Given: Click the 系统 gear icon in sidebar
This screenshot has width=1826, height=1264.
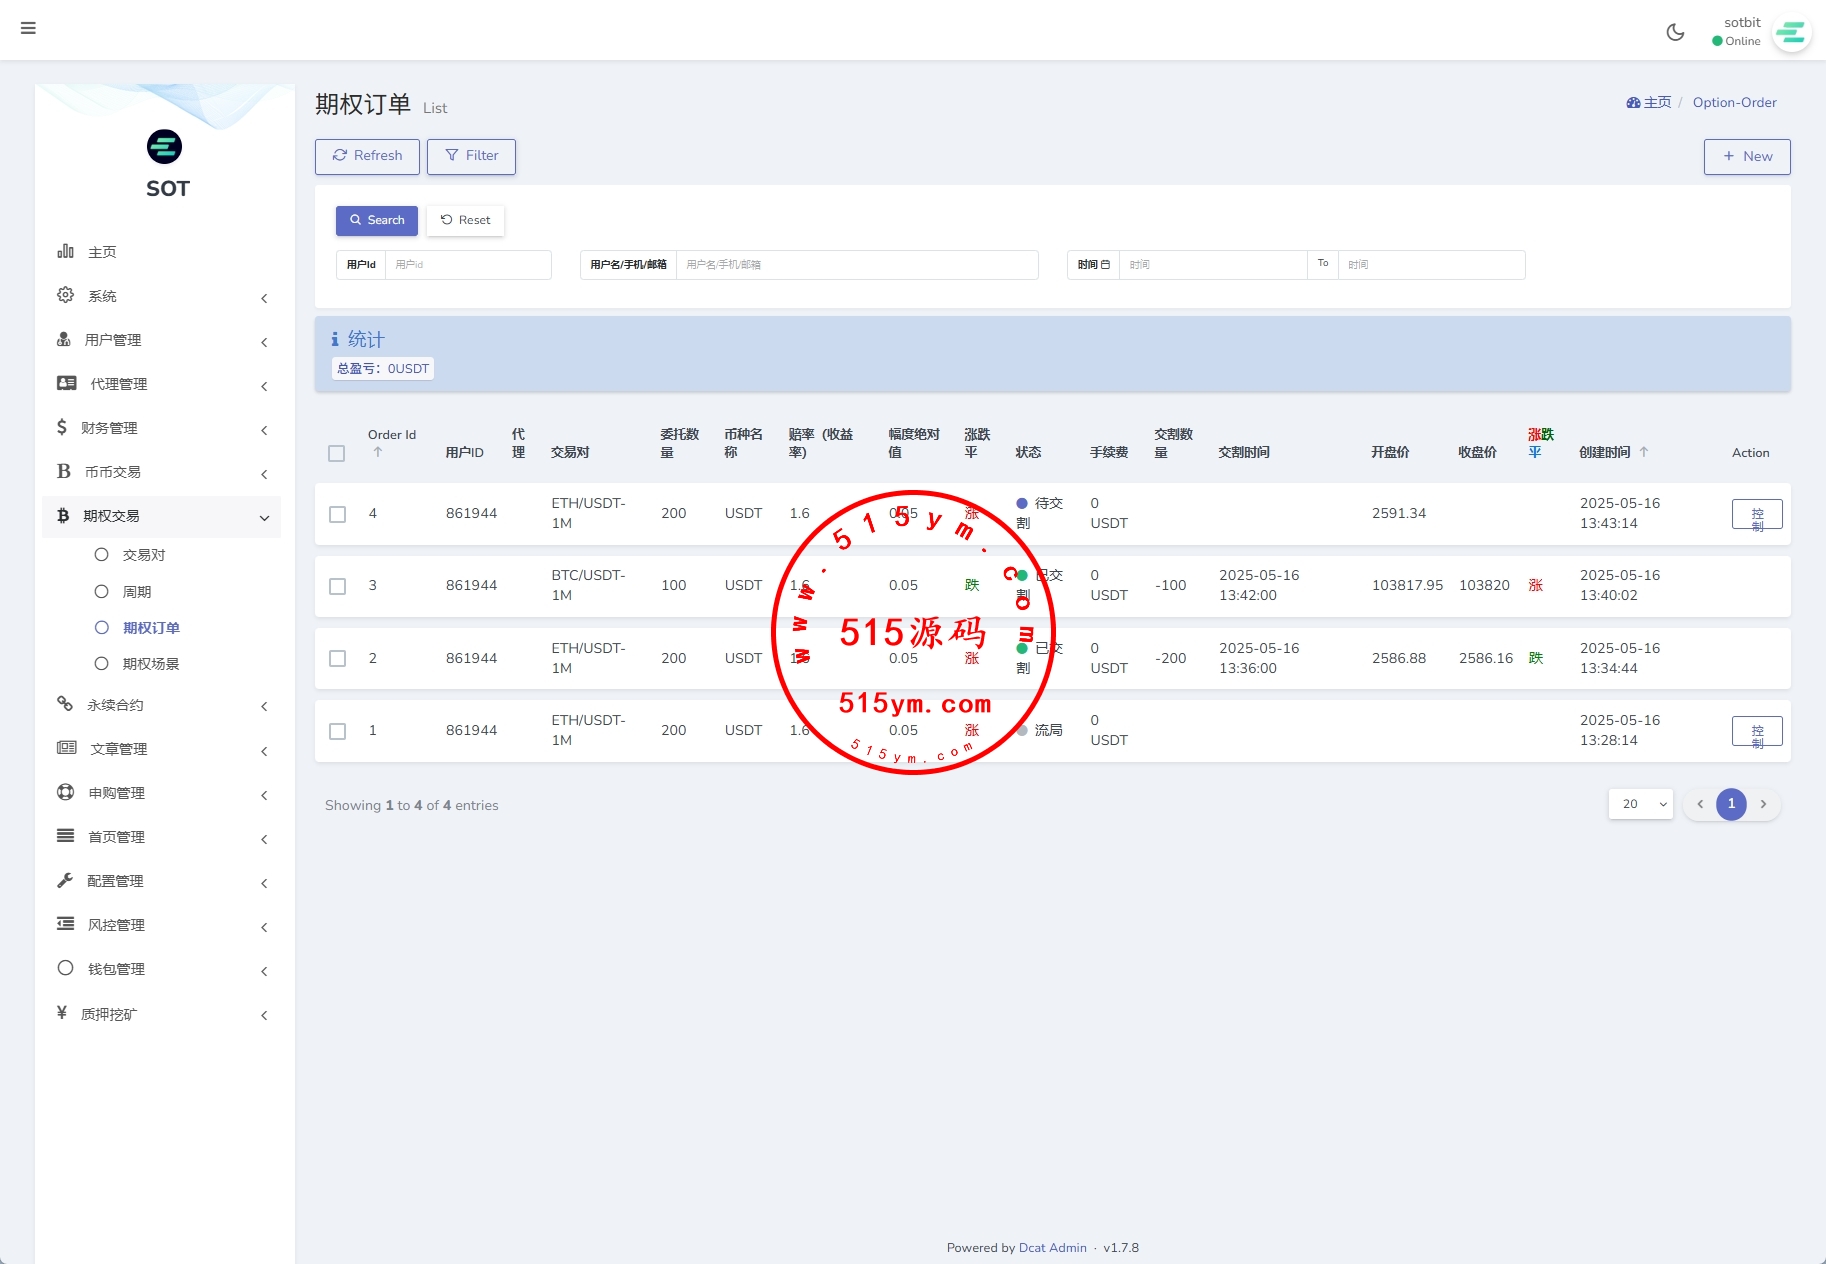Looking at the screenshot, I should click(x=66, y=296).
